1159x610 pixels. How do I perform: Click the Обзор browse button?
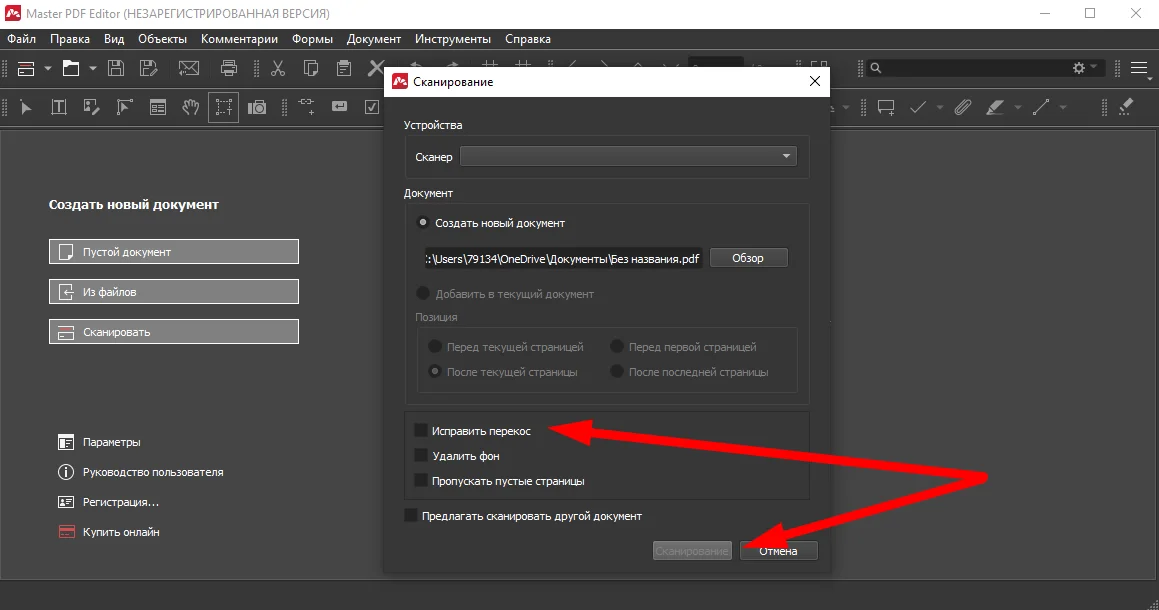748,258
